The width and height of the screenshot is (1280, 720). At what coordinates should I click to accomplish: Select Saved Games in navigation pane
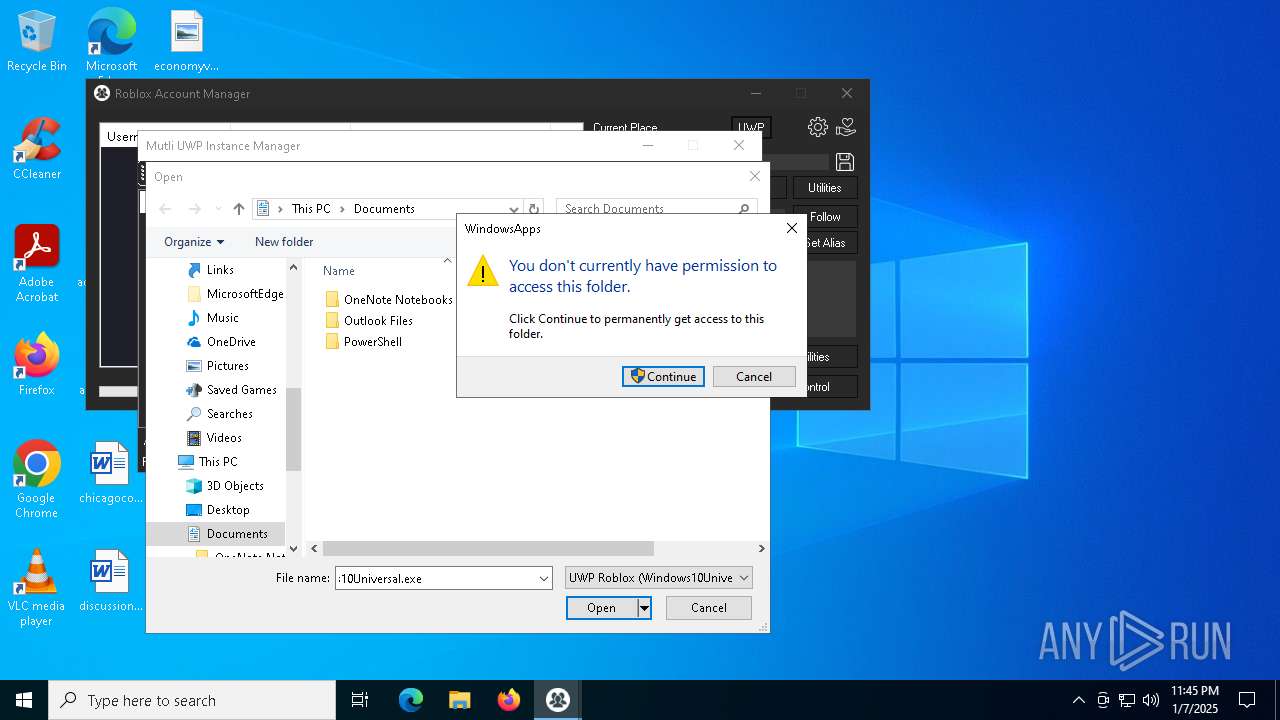coord(241,390)
